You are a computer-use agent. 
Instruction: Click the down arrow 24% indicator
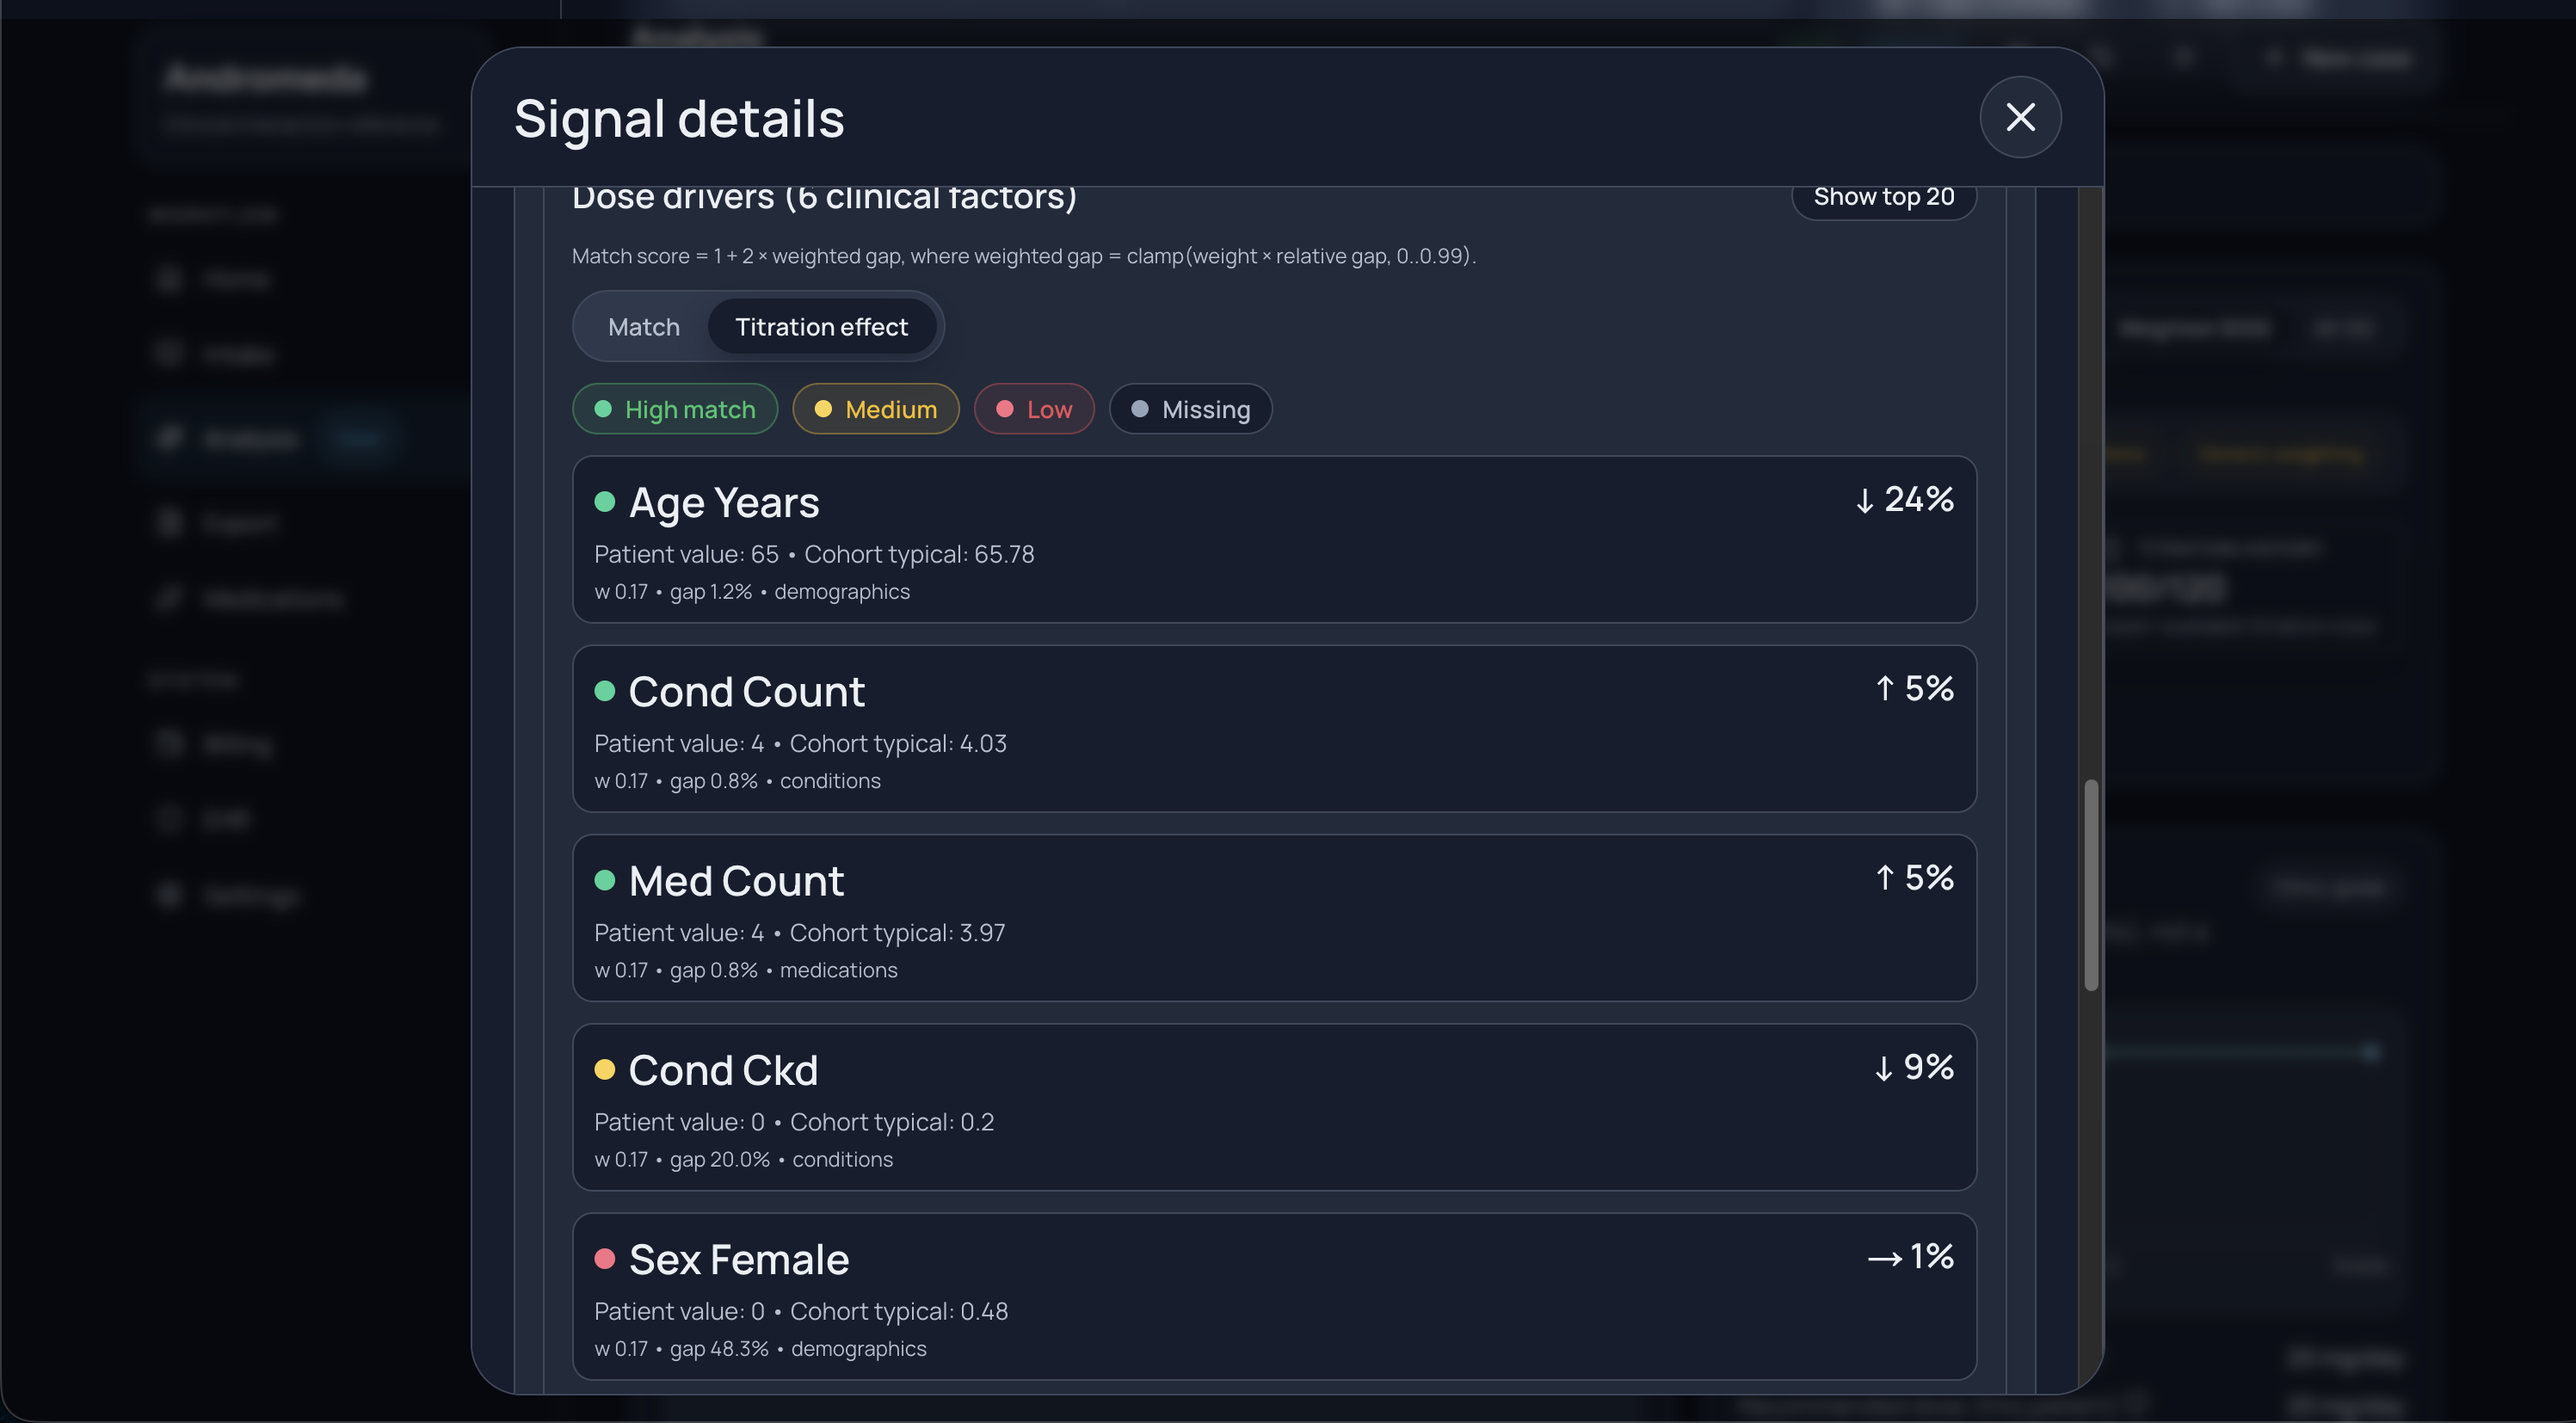[1904, 499]
